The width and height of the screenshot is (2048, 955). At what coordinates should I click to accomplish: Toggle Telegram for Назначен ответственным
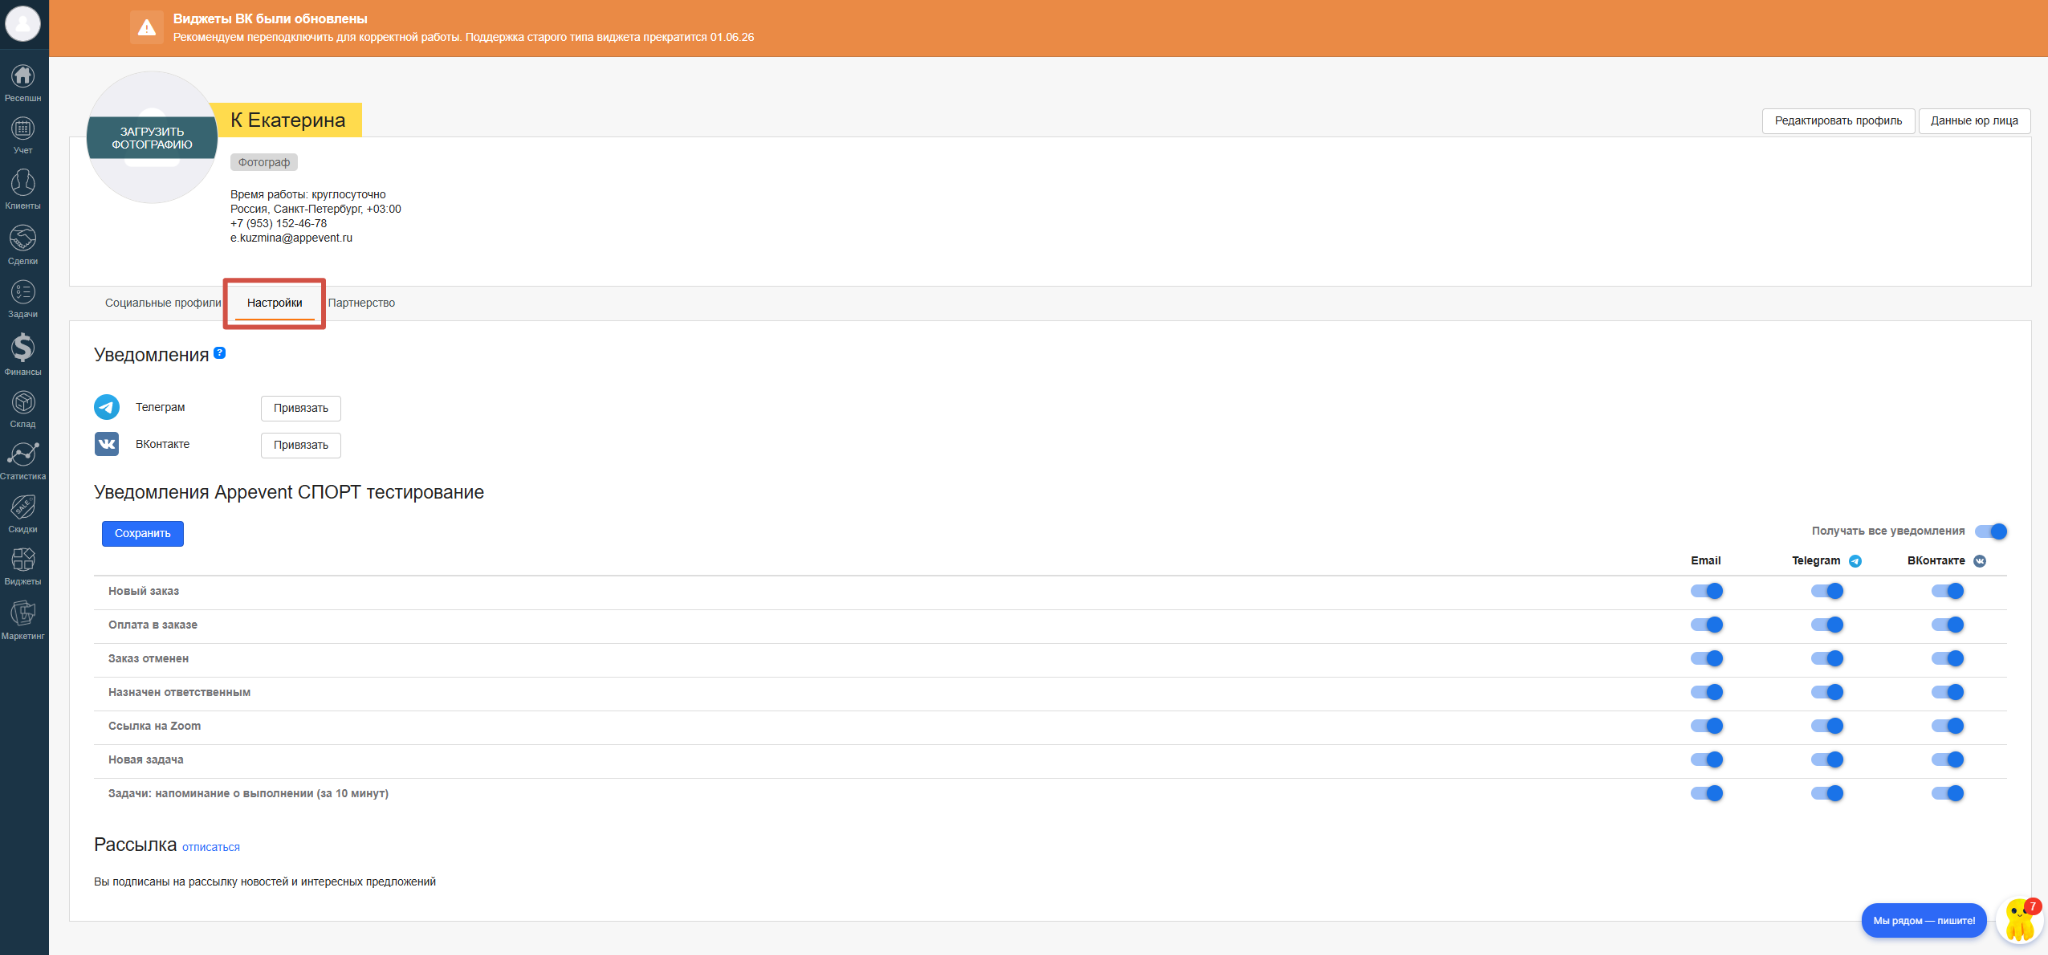[1827, 692]
